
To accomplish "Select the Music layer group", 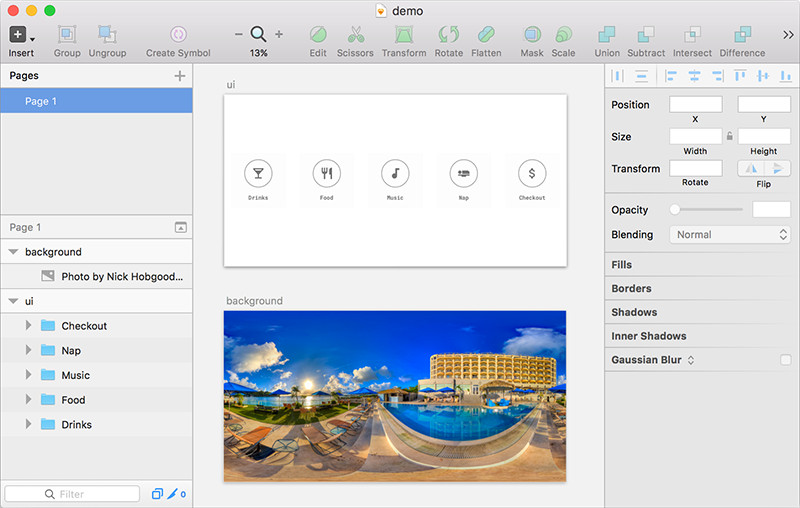I will [x=75, y=375].
